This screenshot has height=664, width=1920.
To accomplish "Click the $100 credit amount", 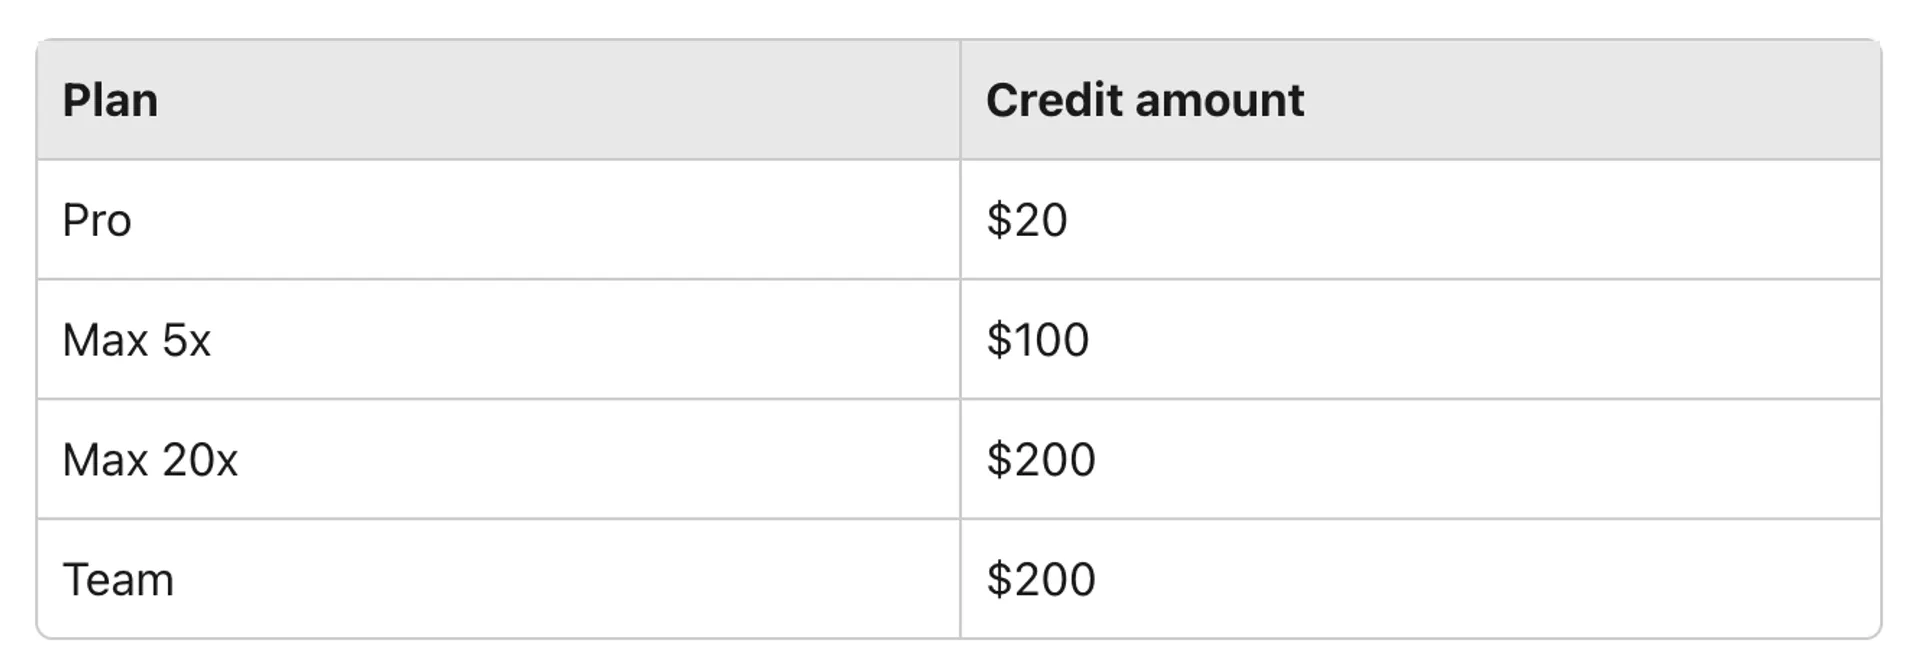I will [x=1038, y=340].
